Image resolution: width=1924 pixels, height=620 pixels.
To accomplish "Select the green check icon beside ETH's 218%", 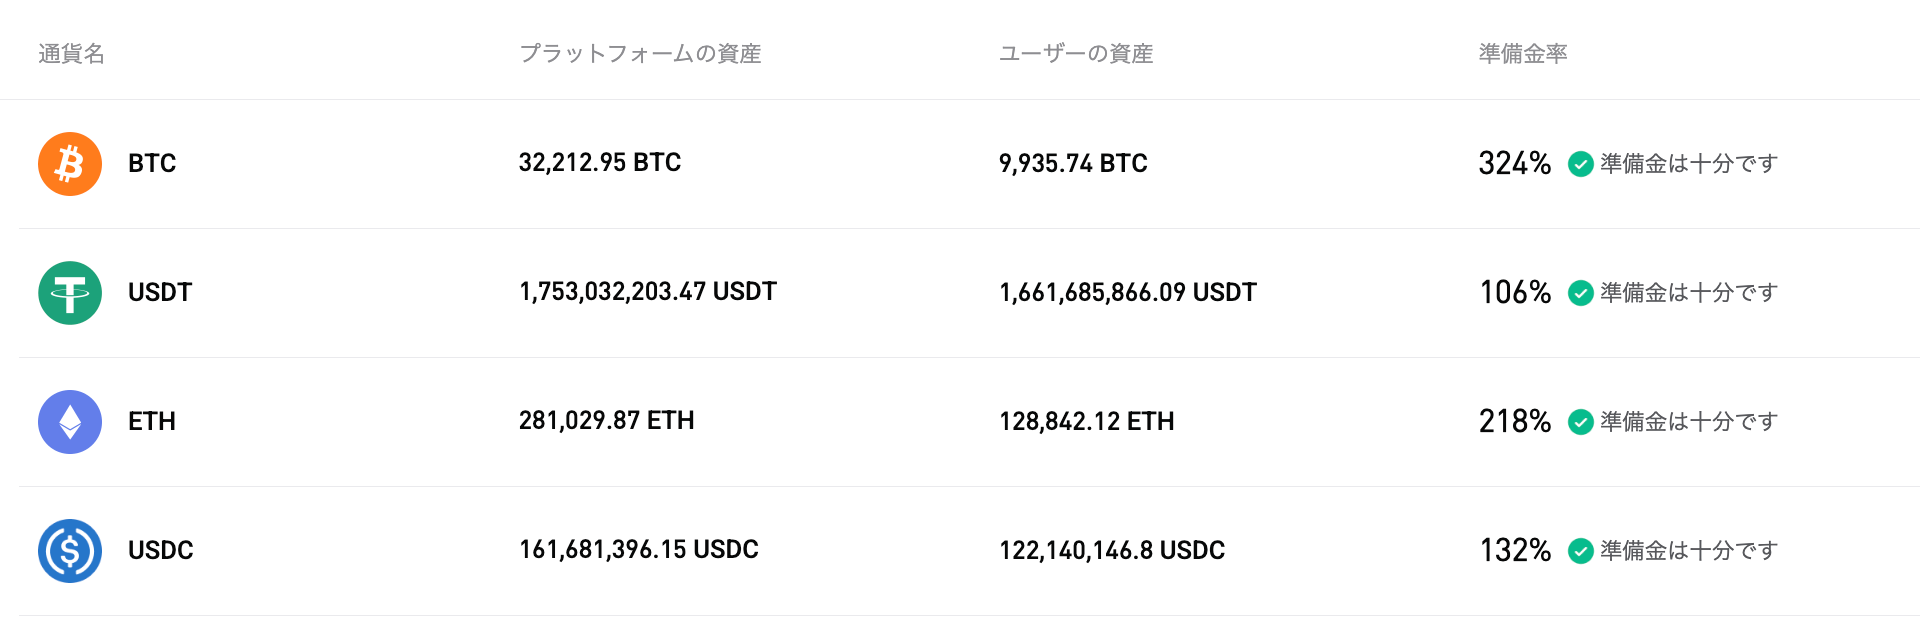I will click(x=1581, y=422).
